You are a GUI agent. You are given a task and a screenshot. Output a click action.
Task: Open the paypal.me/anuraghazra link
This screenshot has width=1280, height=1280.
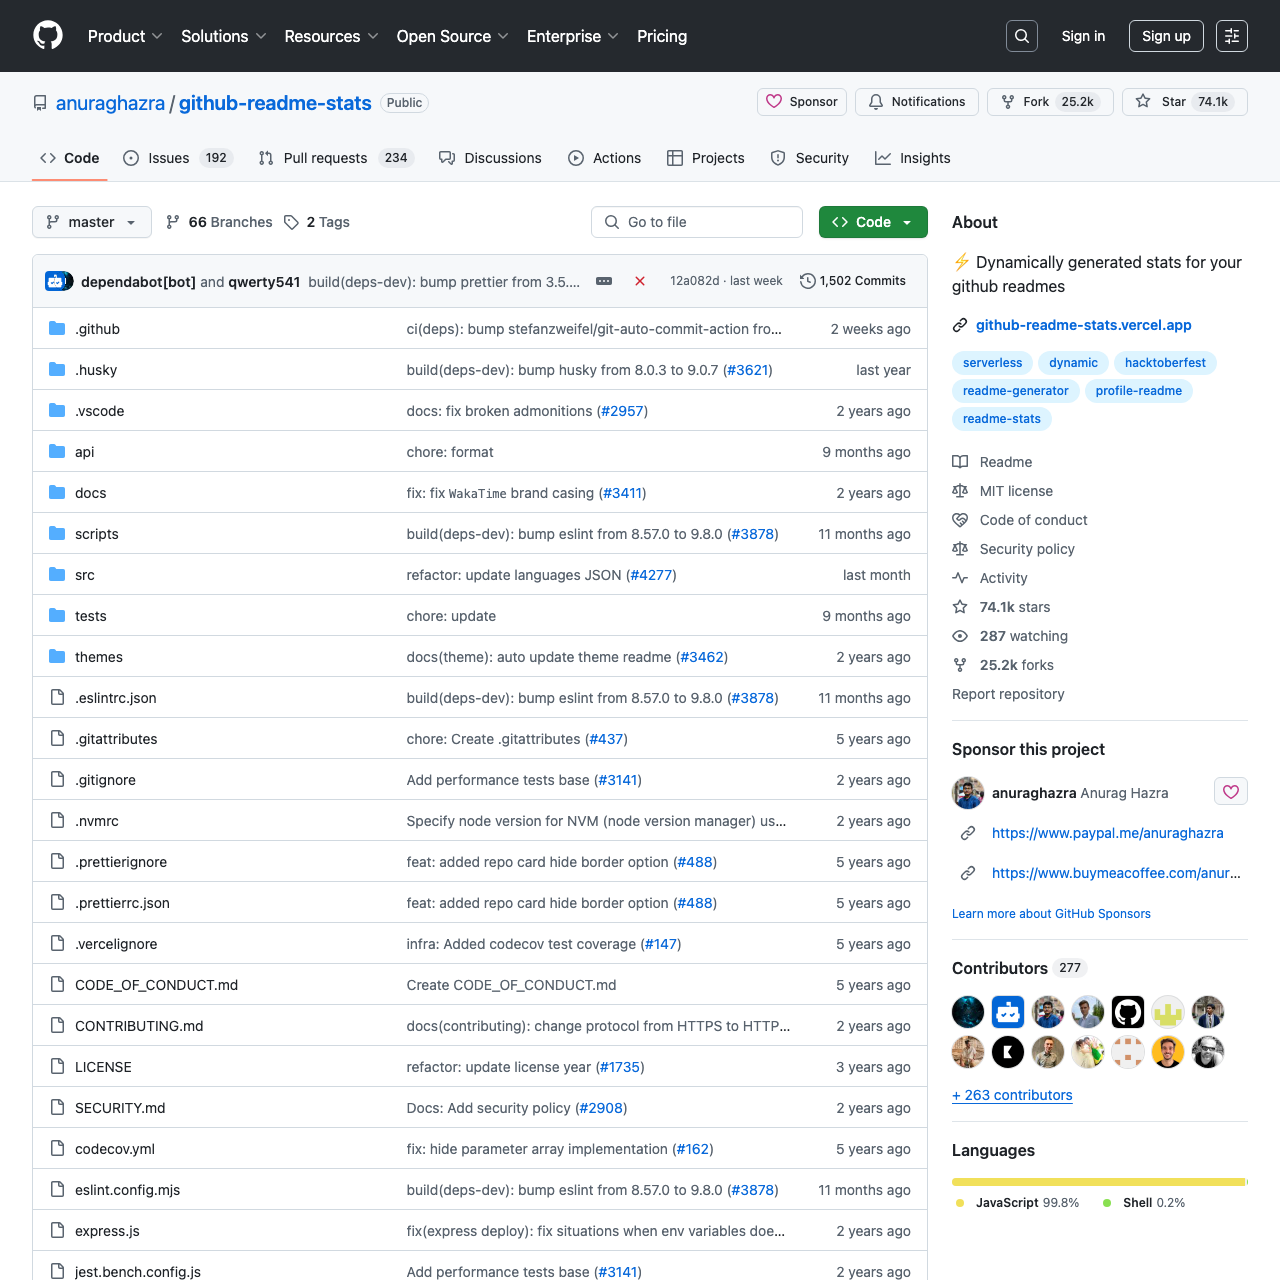(x=1108, y=833)
